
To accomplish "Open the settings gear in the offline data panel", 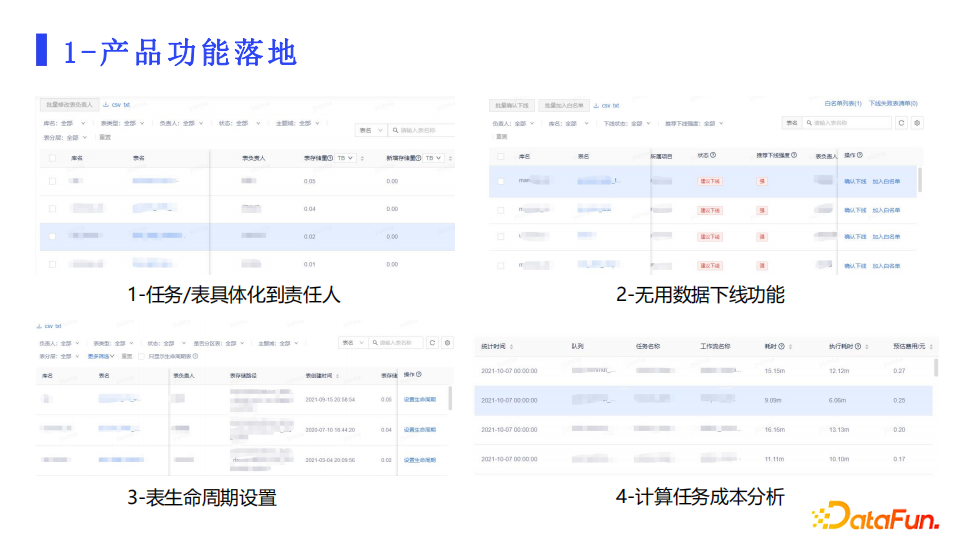I will pos(918,123).
